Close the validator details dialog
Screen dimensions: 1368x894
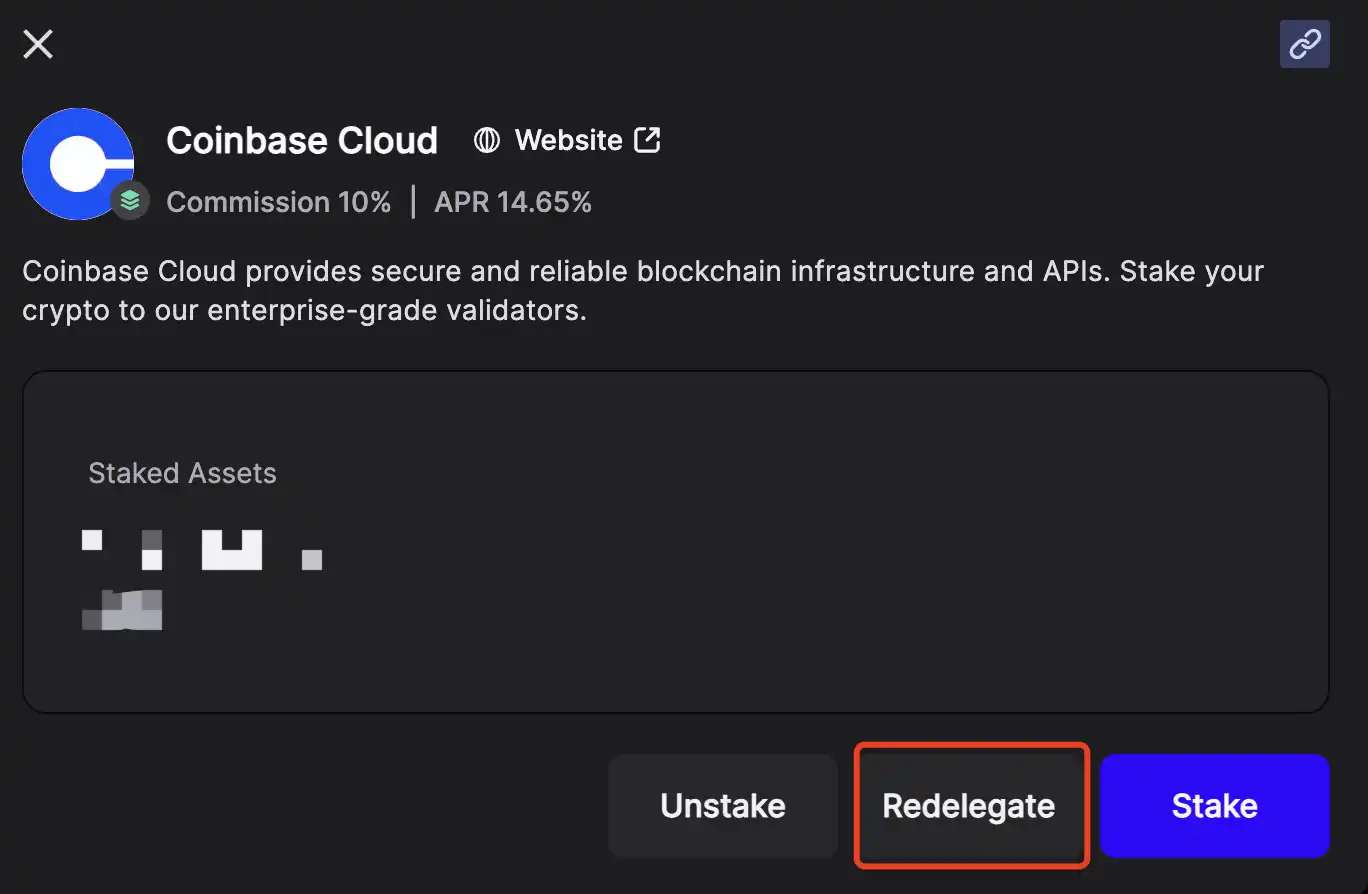[x=38, y=44]
